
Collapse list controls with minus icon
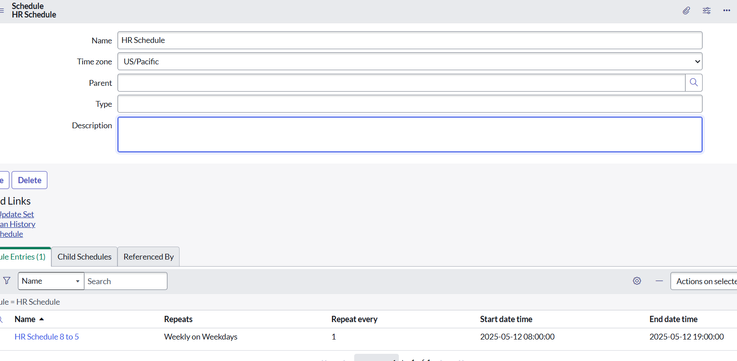(x=659, y=281)
